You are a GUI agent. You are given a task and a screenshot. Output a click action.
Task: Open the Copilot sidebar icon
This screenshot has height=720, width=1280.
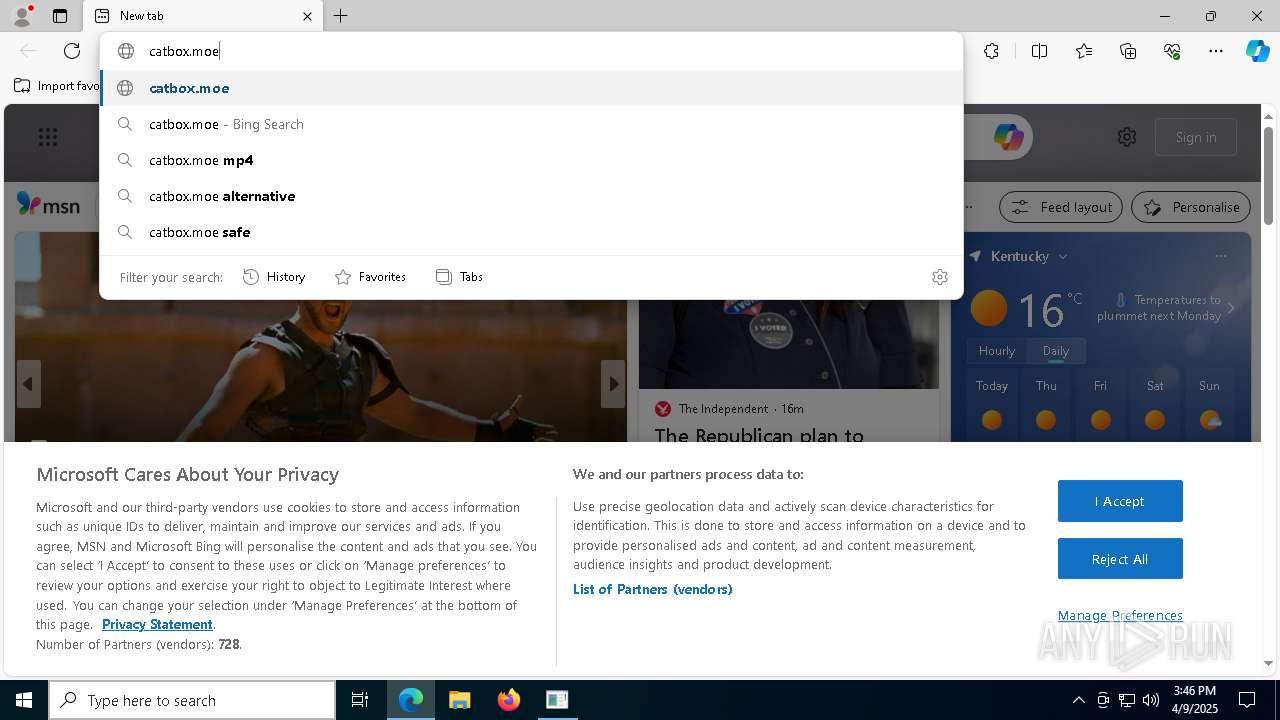(1257, 51)
